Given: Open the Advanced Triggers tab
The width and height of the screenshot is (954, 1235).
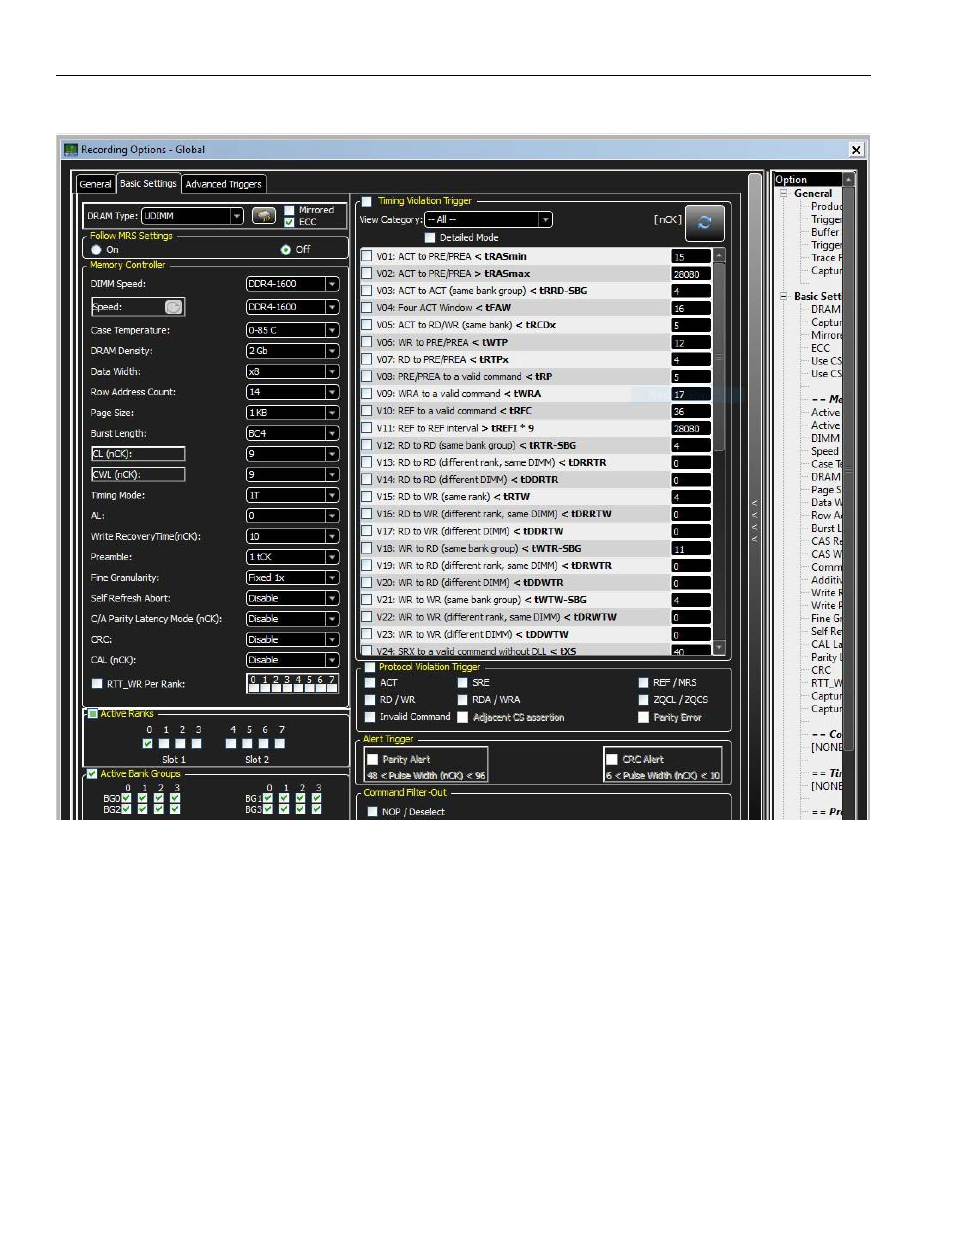Looking at the screenshot, I should pos(223,184).
